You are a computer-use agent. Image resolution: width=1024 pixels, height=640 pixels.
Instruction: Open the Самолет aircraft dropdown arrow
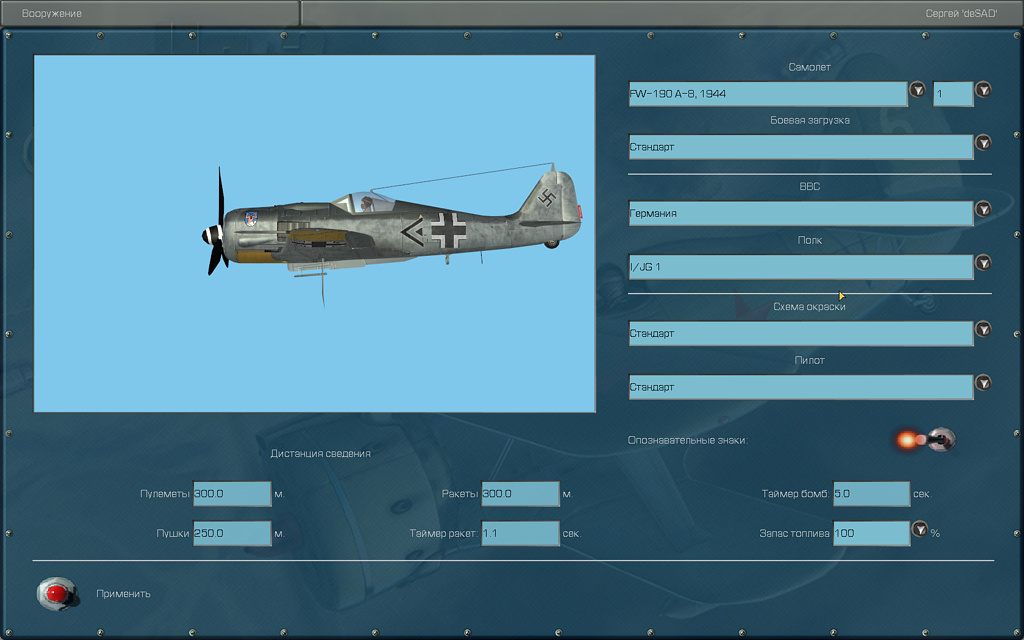917,91
